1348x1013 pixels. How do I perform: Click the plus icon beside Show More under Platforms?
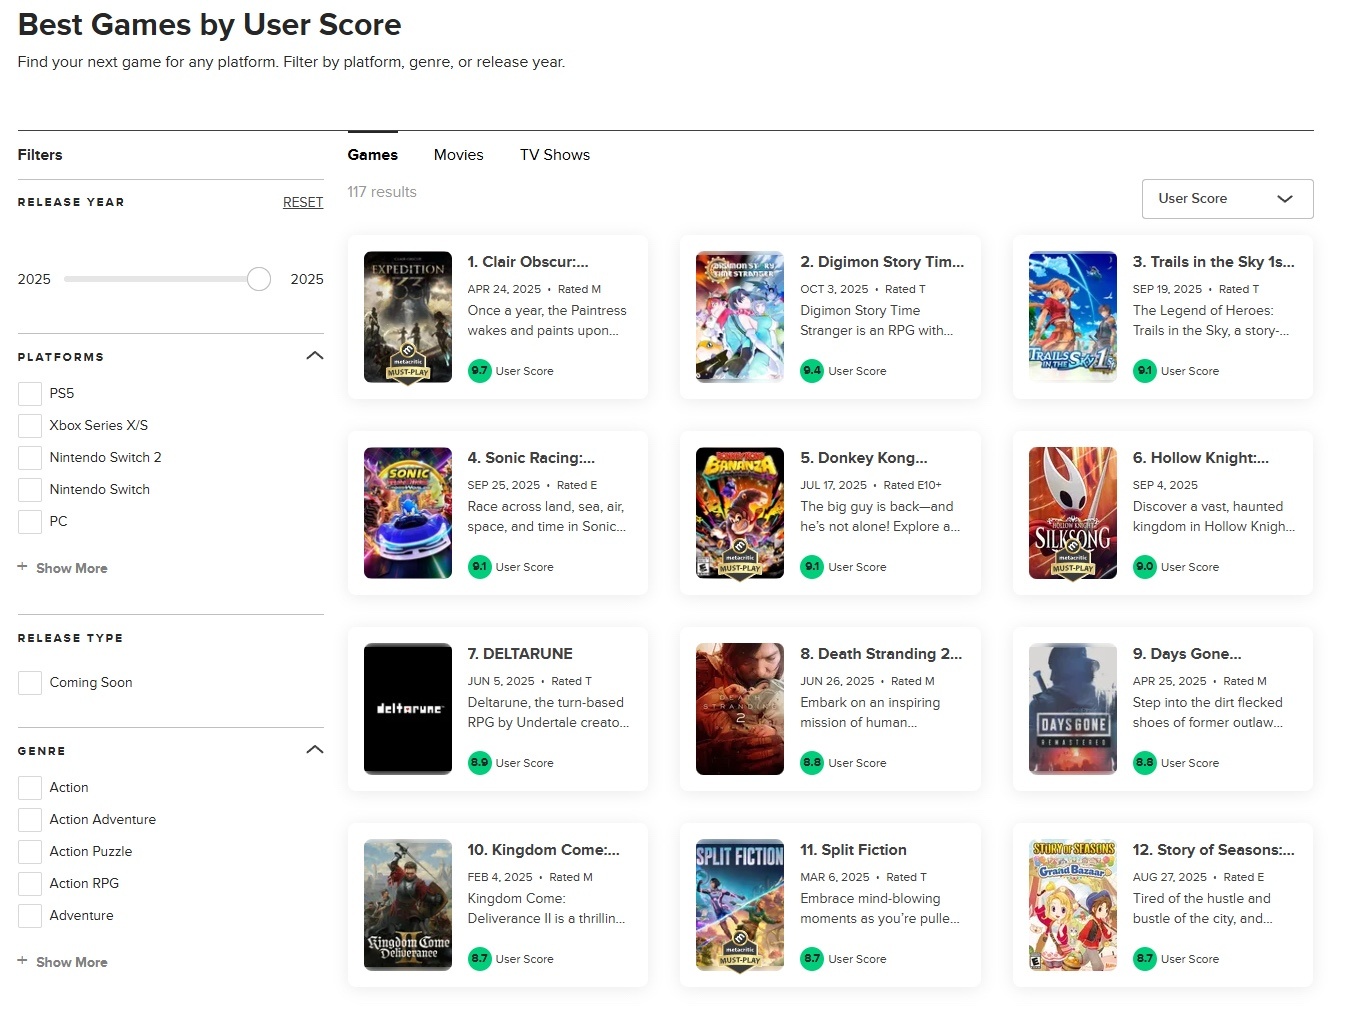(x=22, y=567)
